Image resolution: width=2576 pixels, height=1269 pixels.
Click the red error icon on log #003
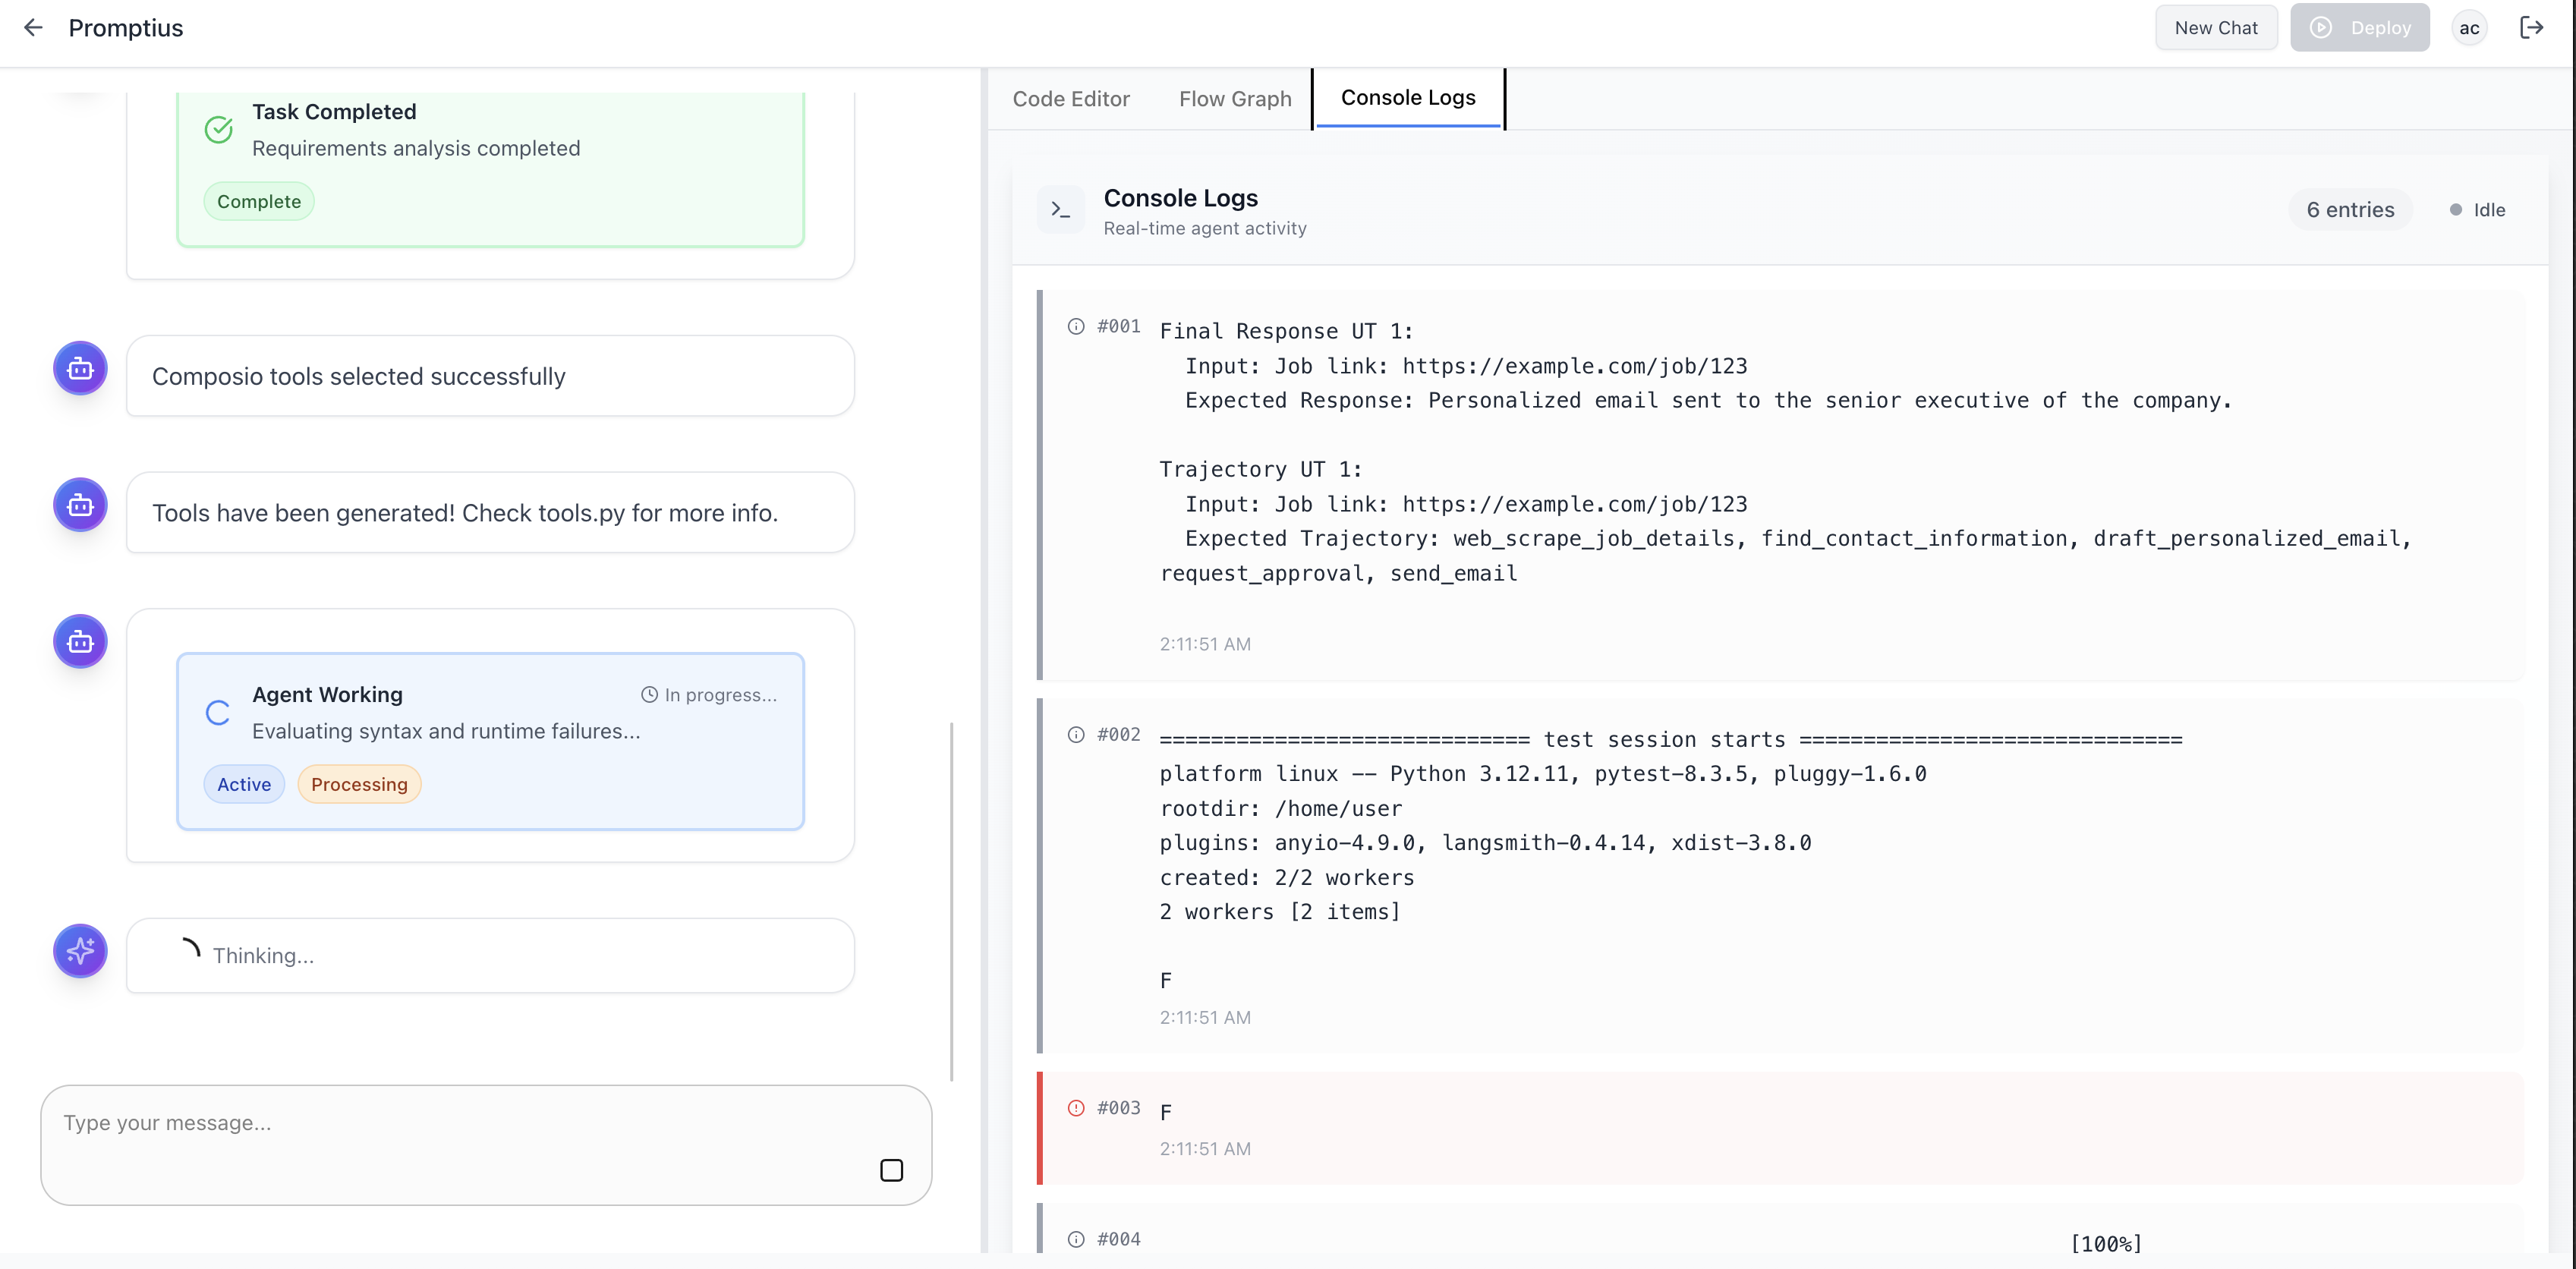click(1076, 1108)
